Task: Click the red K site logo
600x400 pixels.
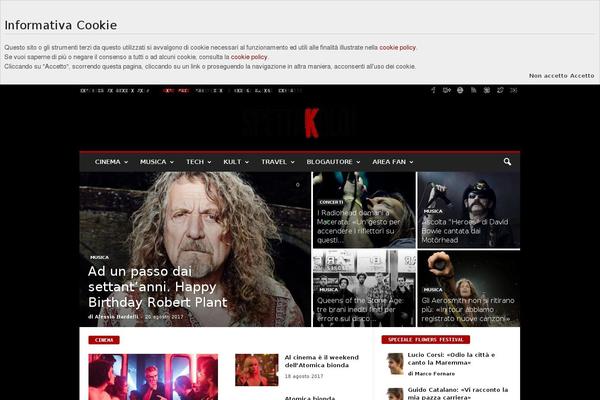Action: tap(311, 123)
